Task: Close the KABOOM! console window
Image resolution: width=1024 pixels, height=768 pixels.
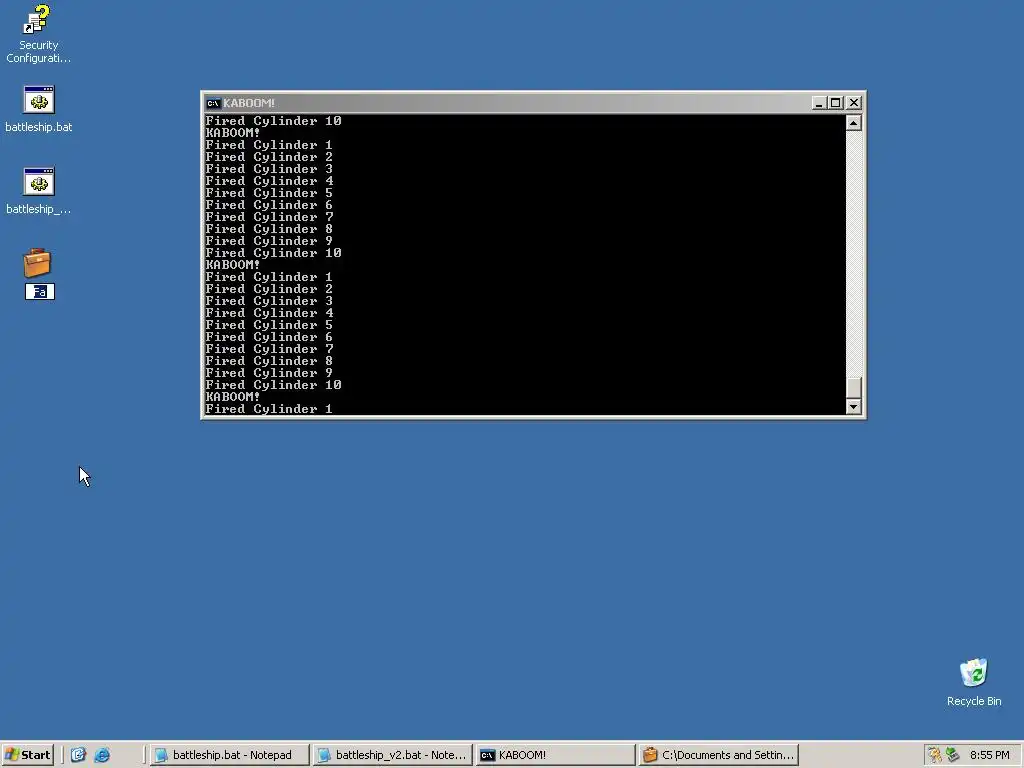Action: [854, 103]
